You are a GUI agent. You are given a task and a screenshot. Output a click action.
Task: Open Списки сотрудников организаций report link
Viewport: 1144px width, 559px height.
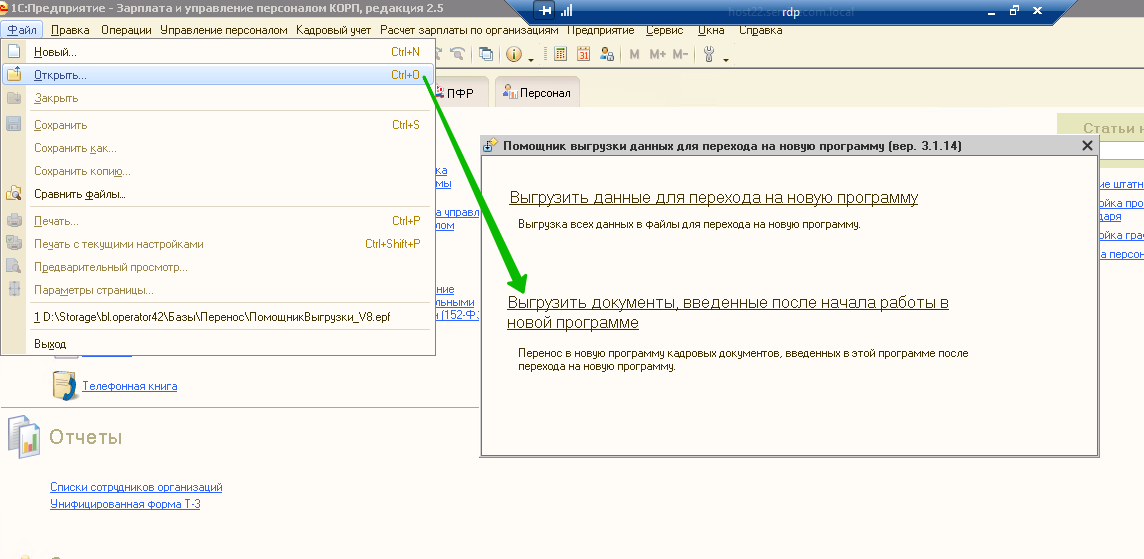coord(136,487)
